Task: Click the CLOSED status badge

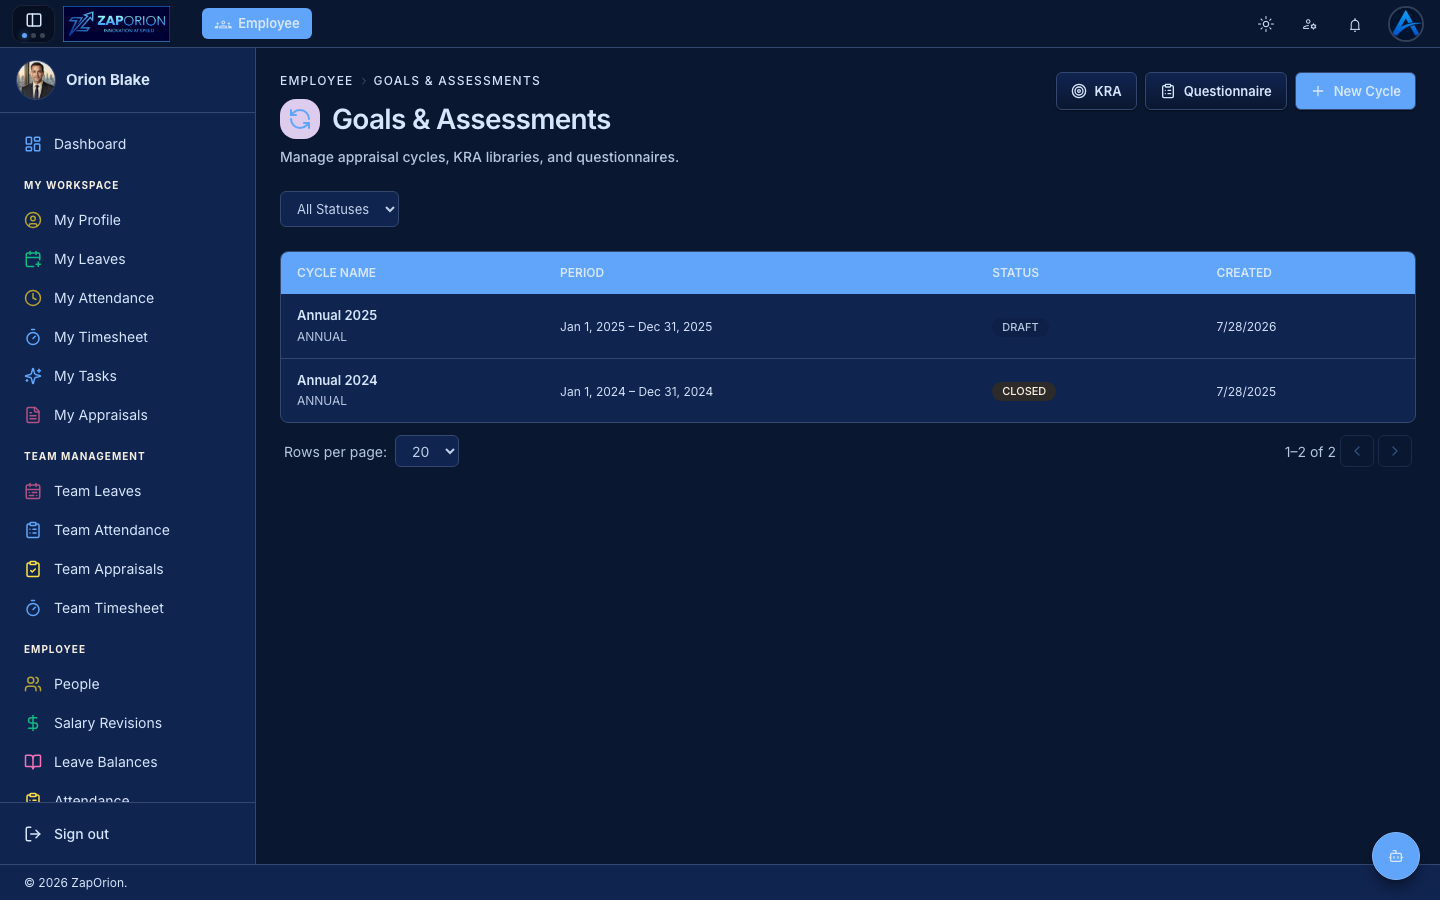Action: click(x=1024, y=391)
